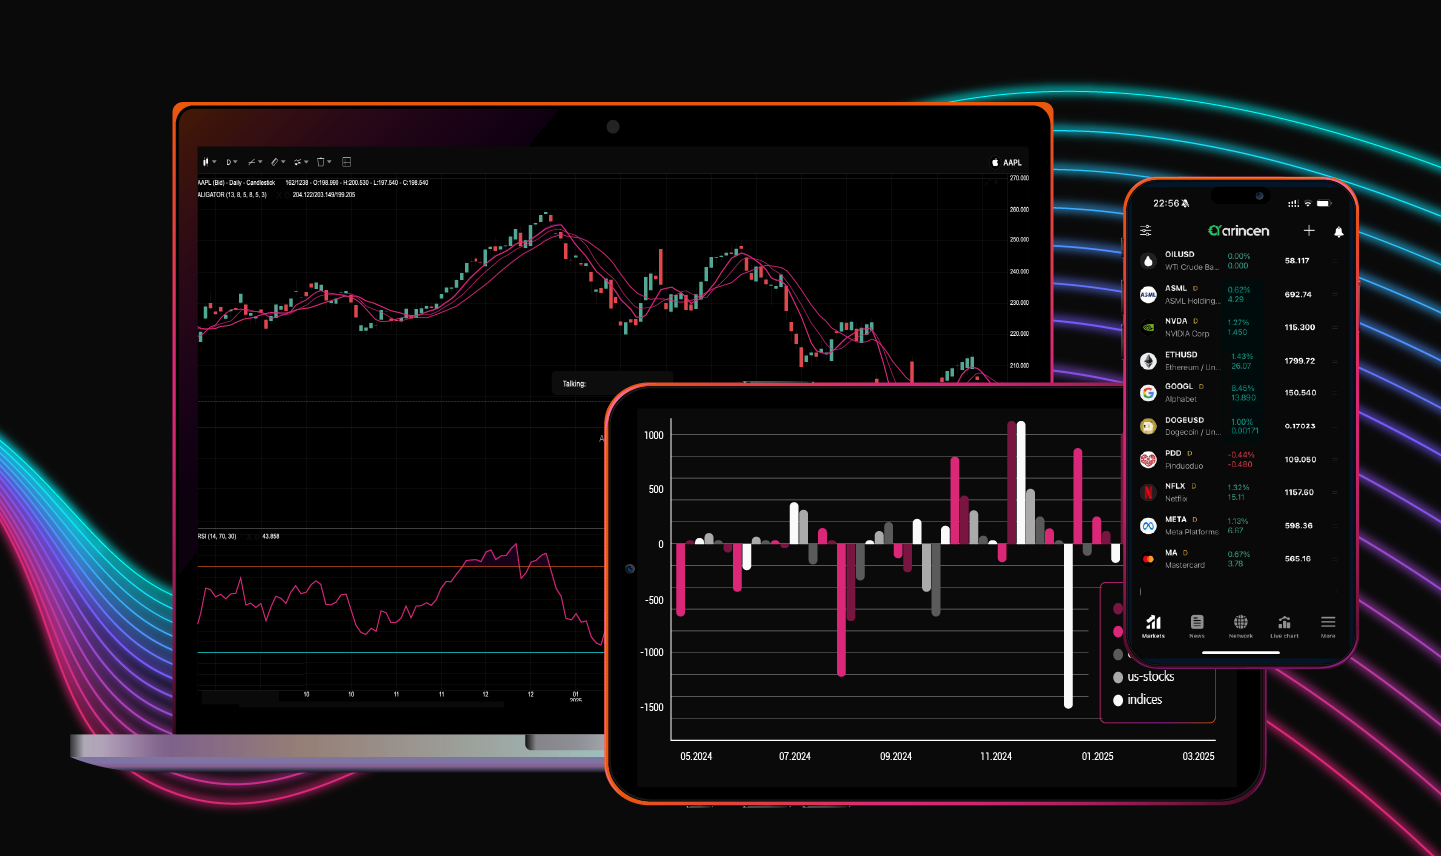Screen dimensions: 1441x856
Task: Select the ETHUSD Ethereum row
Action: pos(1240,361)
